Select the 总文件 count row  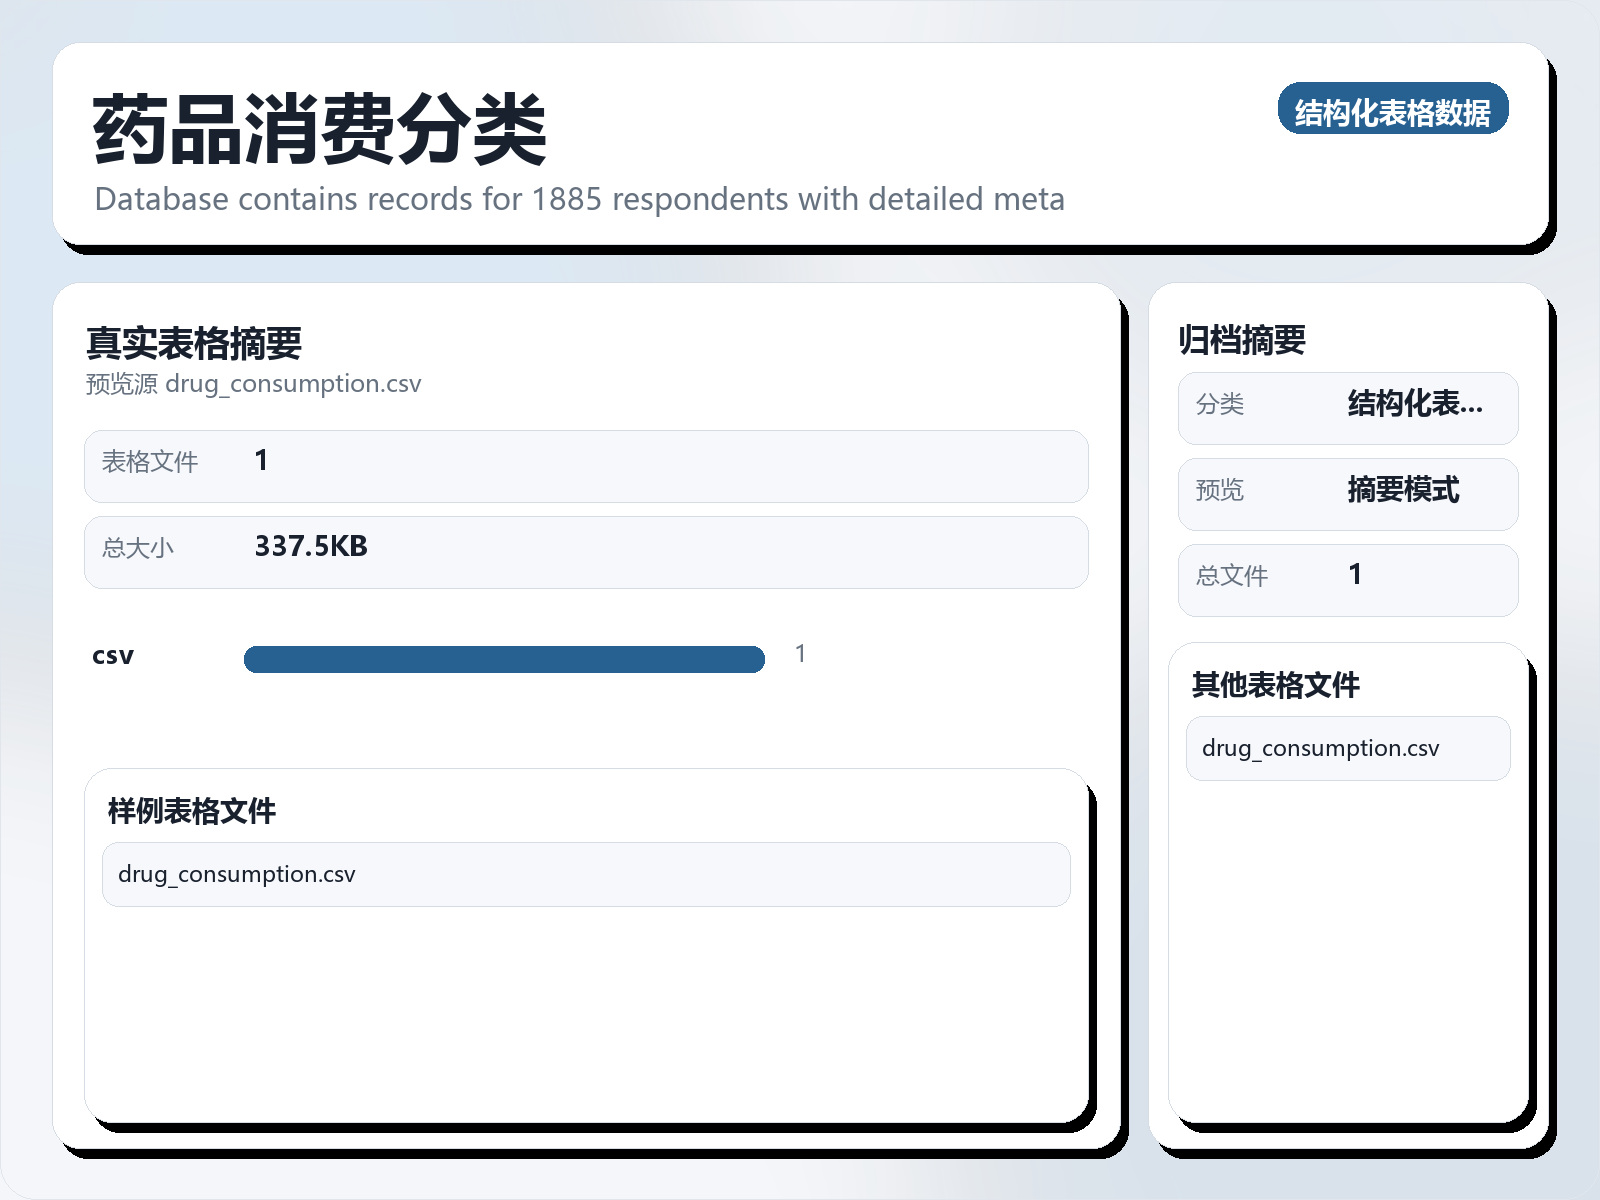[x=1347, y=578]
